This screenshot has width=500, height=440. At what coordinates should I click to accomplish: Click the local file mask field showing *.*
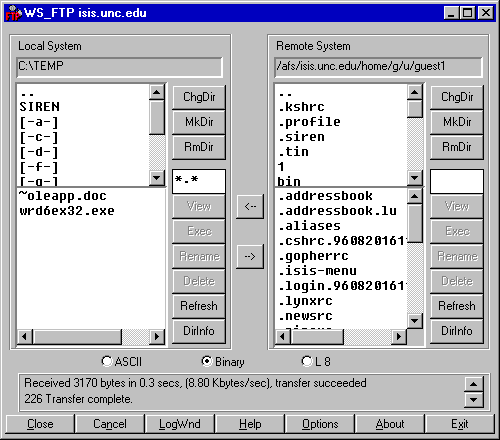pyautogui.click(x=199, y=181)
